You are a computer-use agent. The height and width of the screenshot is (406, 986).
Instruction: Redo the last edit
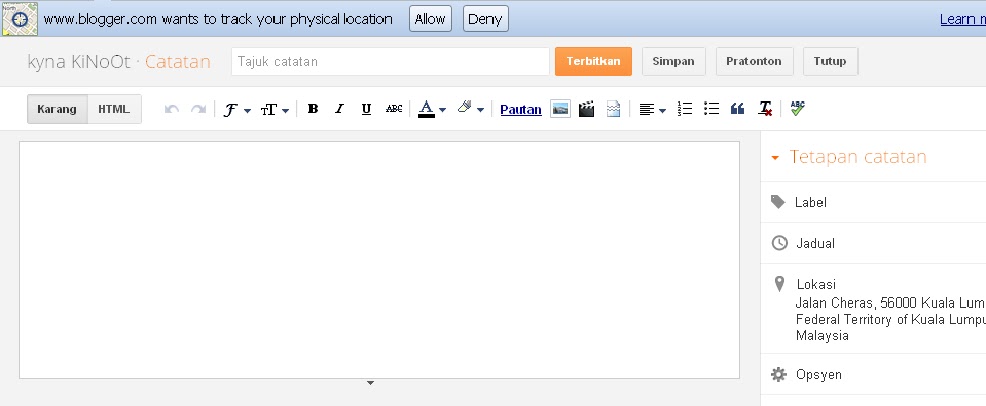click(x=199, y=109)
